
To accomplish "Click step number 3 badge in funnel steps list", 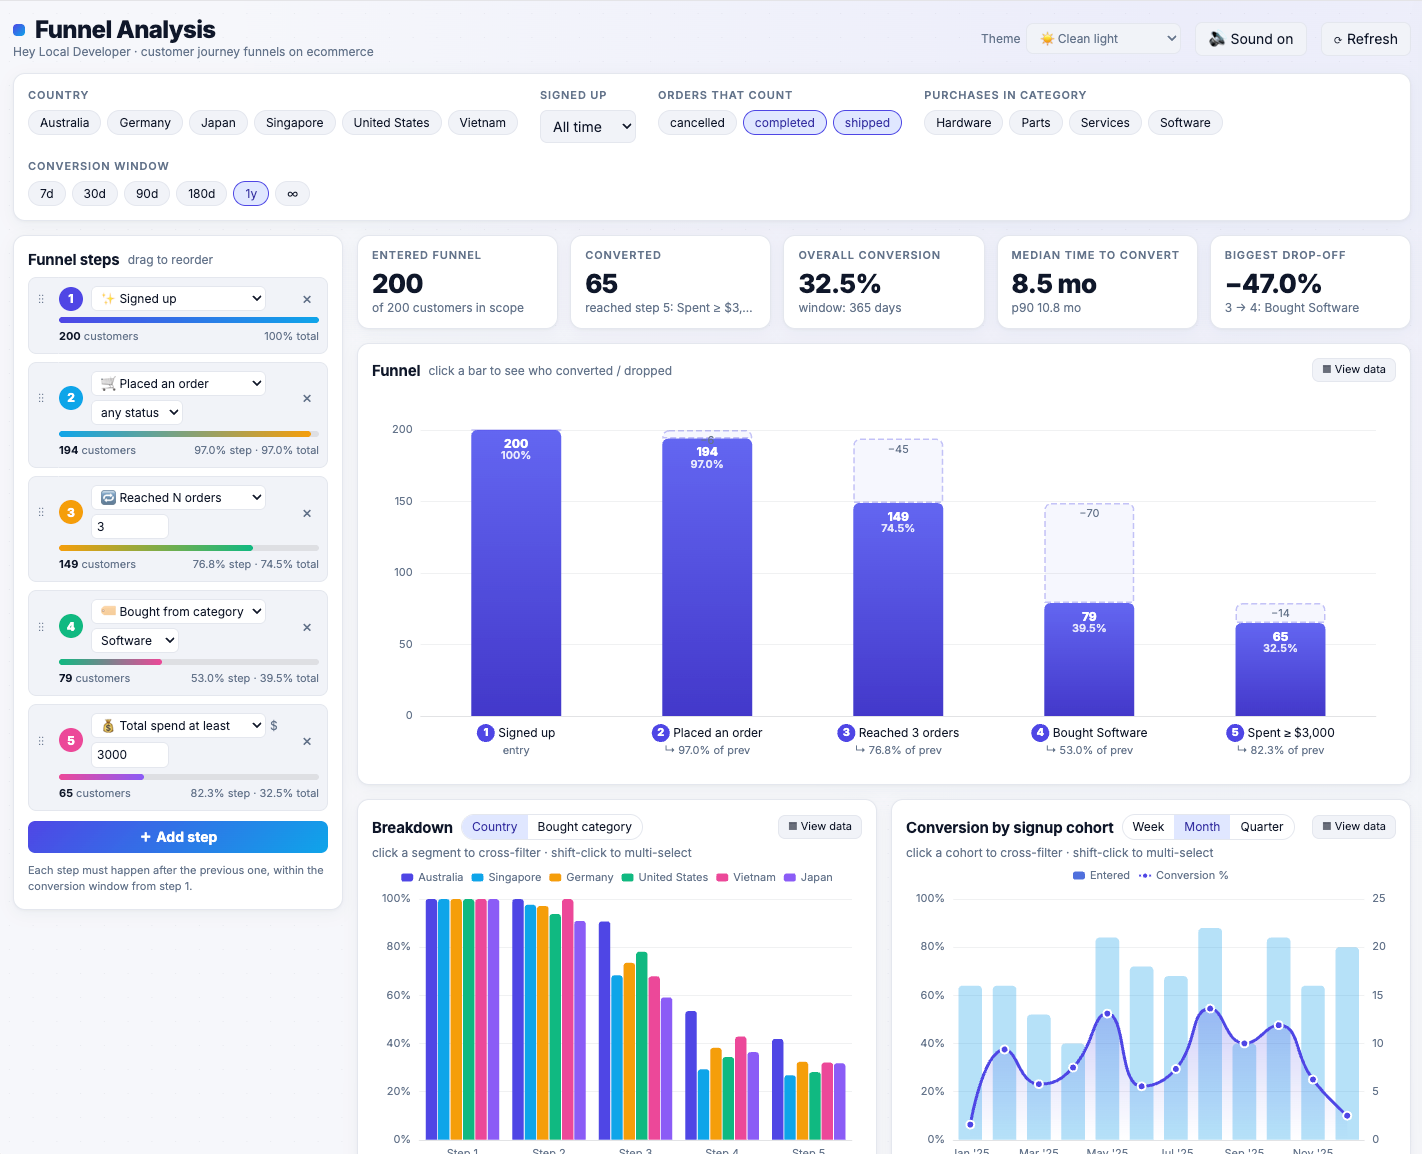I will coord(71,512).
